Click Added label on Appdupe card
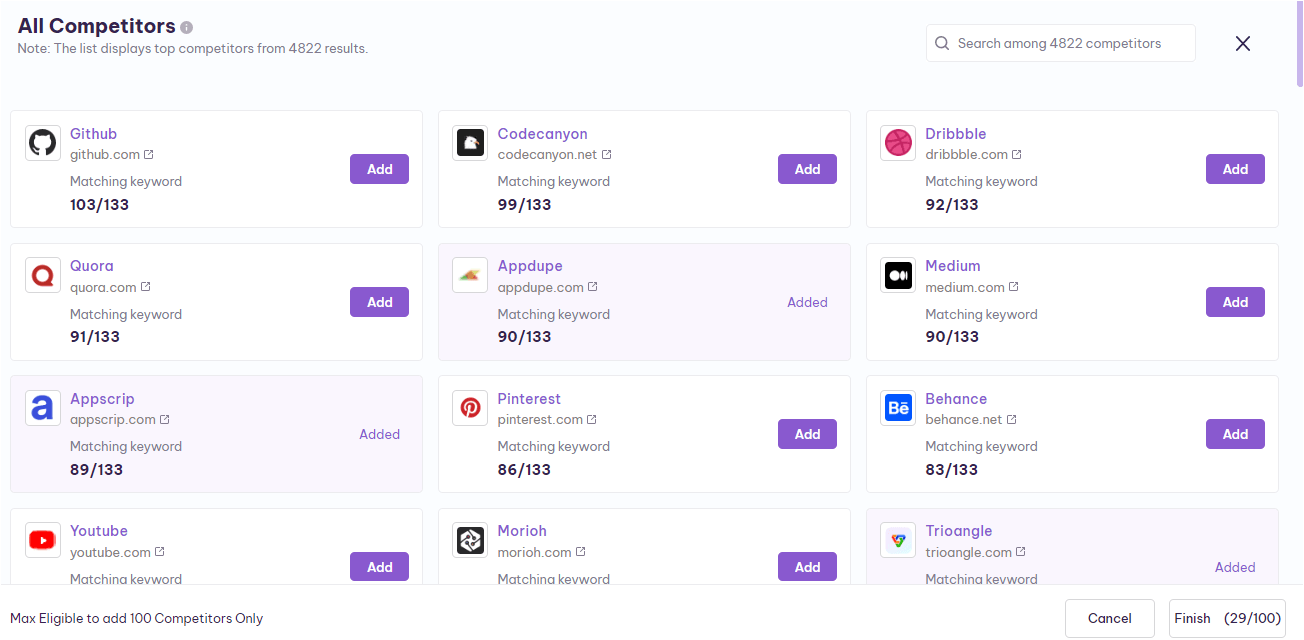 coord(807,302)
